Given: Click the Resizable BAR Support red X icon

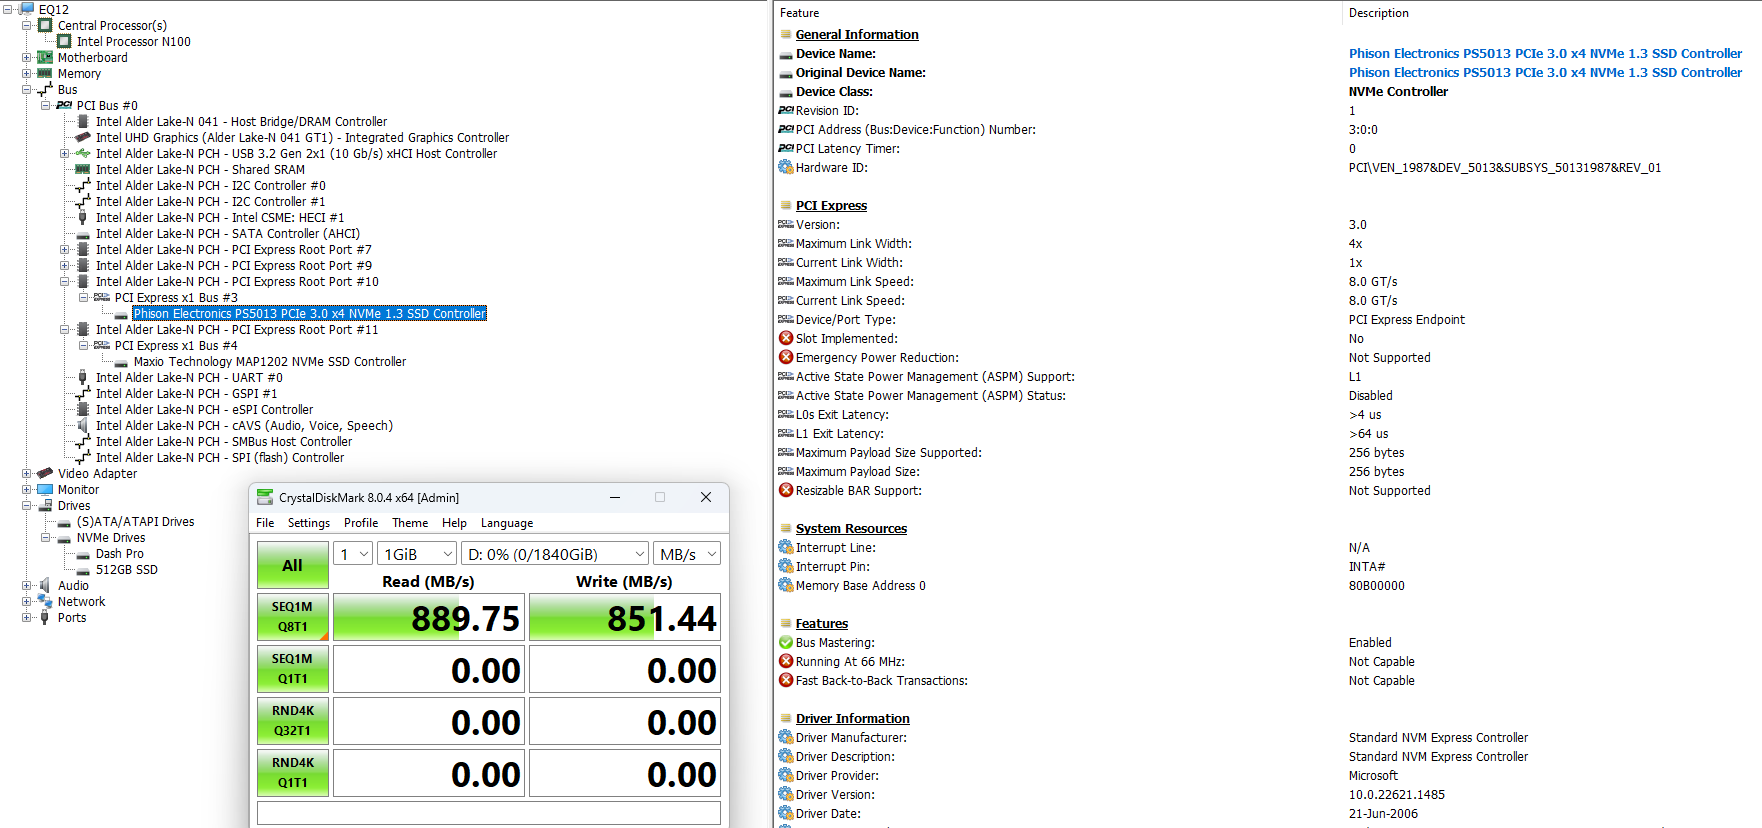Looking at the screenshot, I should (x=786, y=490).
